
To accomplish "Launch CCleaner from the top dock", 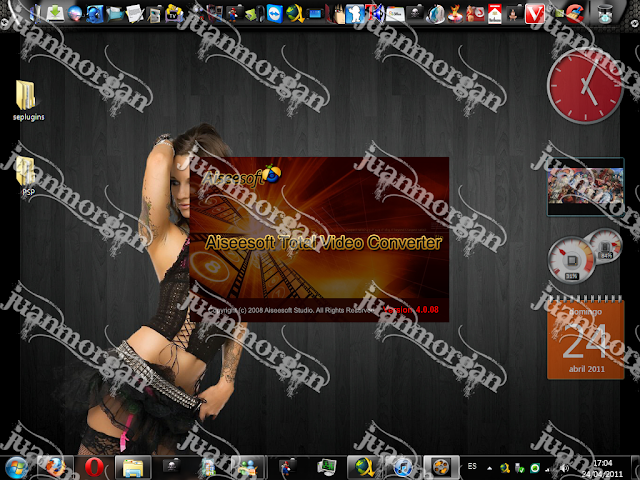I will pos(575,13).
